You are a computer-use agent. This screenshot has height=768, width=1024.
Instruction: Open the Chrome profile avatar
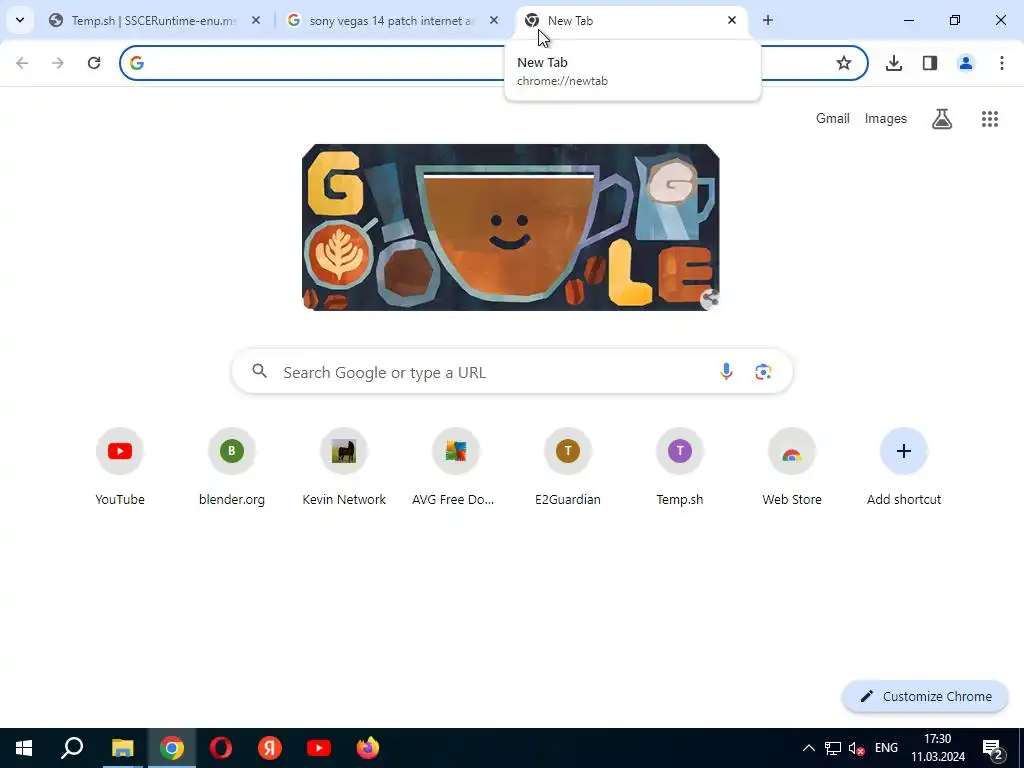(966, 63)
